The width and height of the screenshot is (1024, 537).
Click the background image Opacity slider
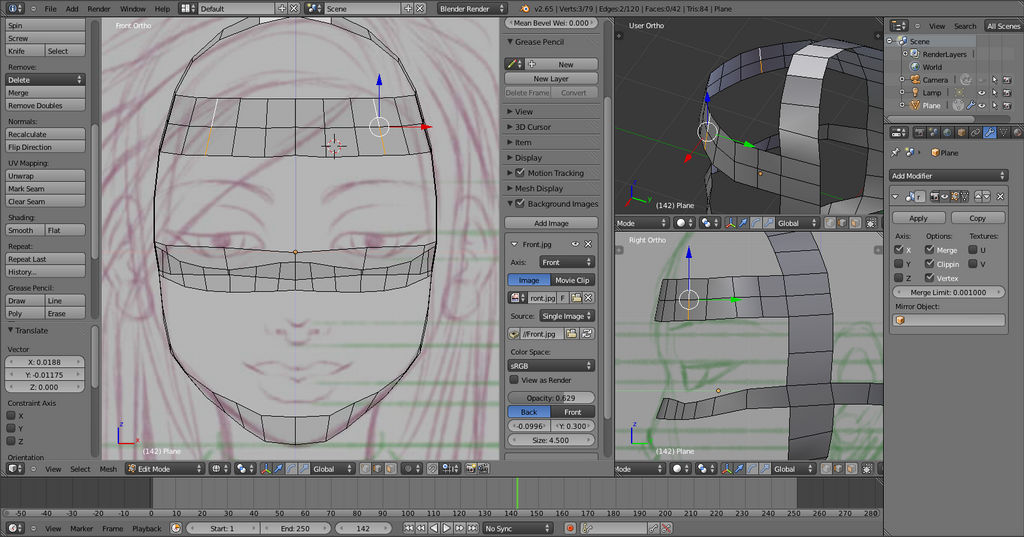[553, 398]
